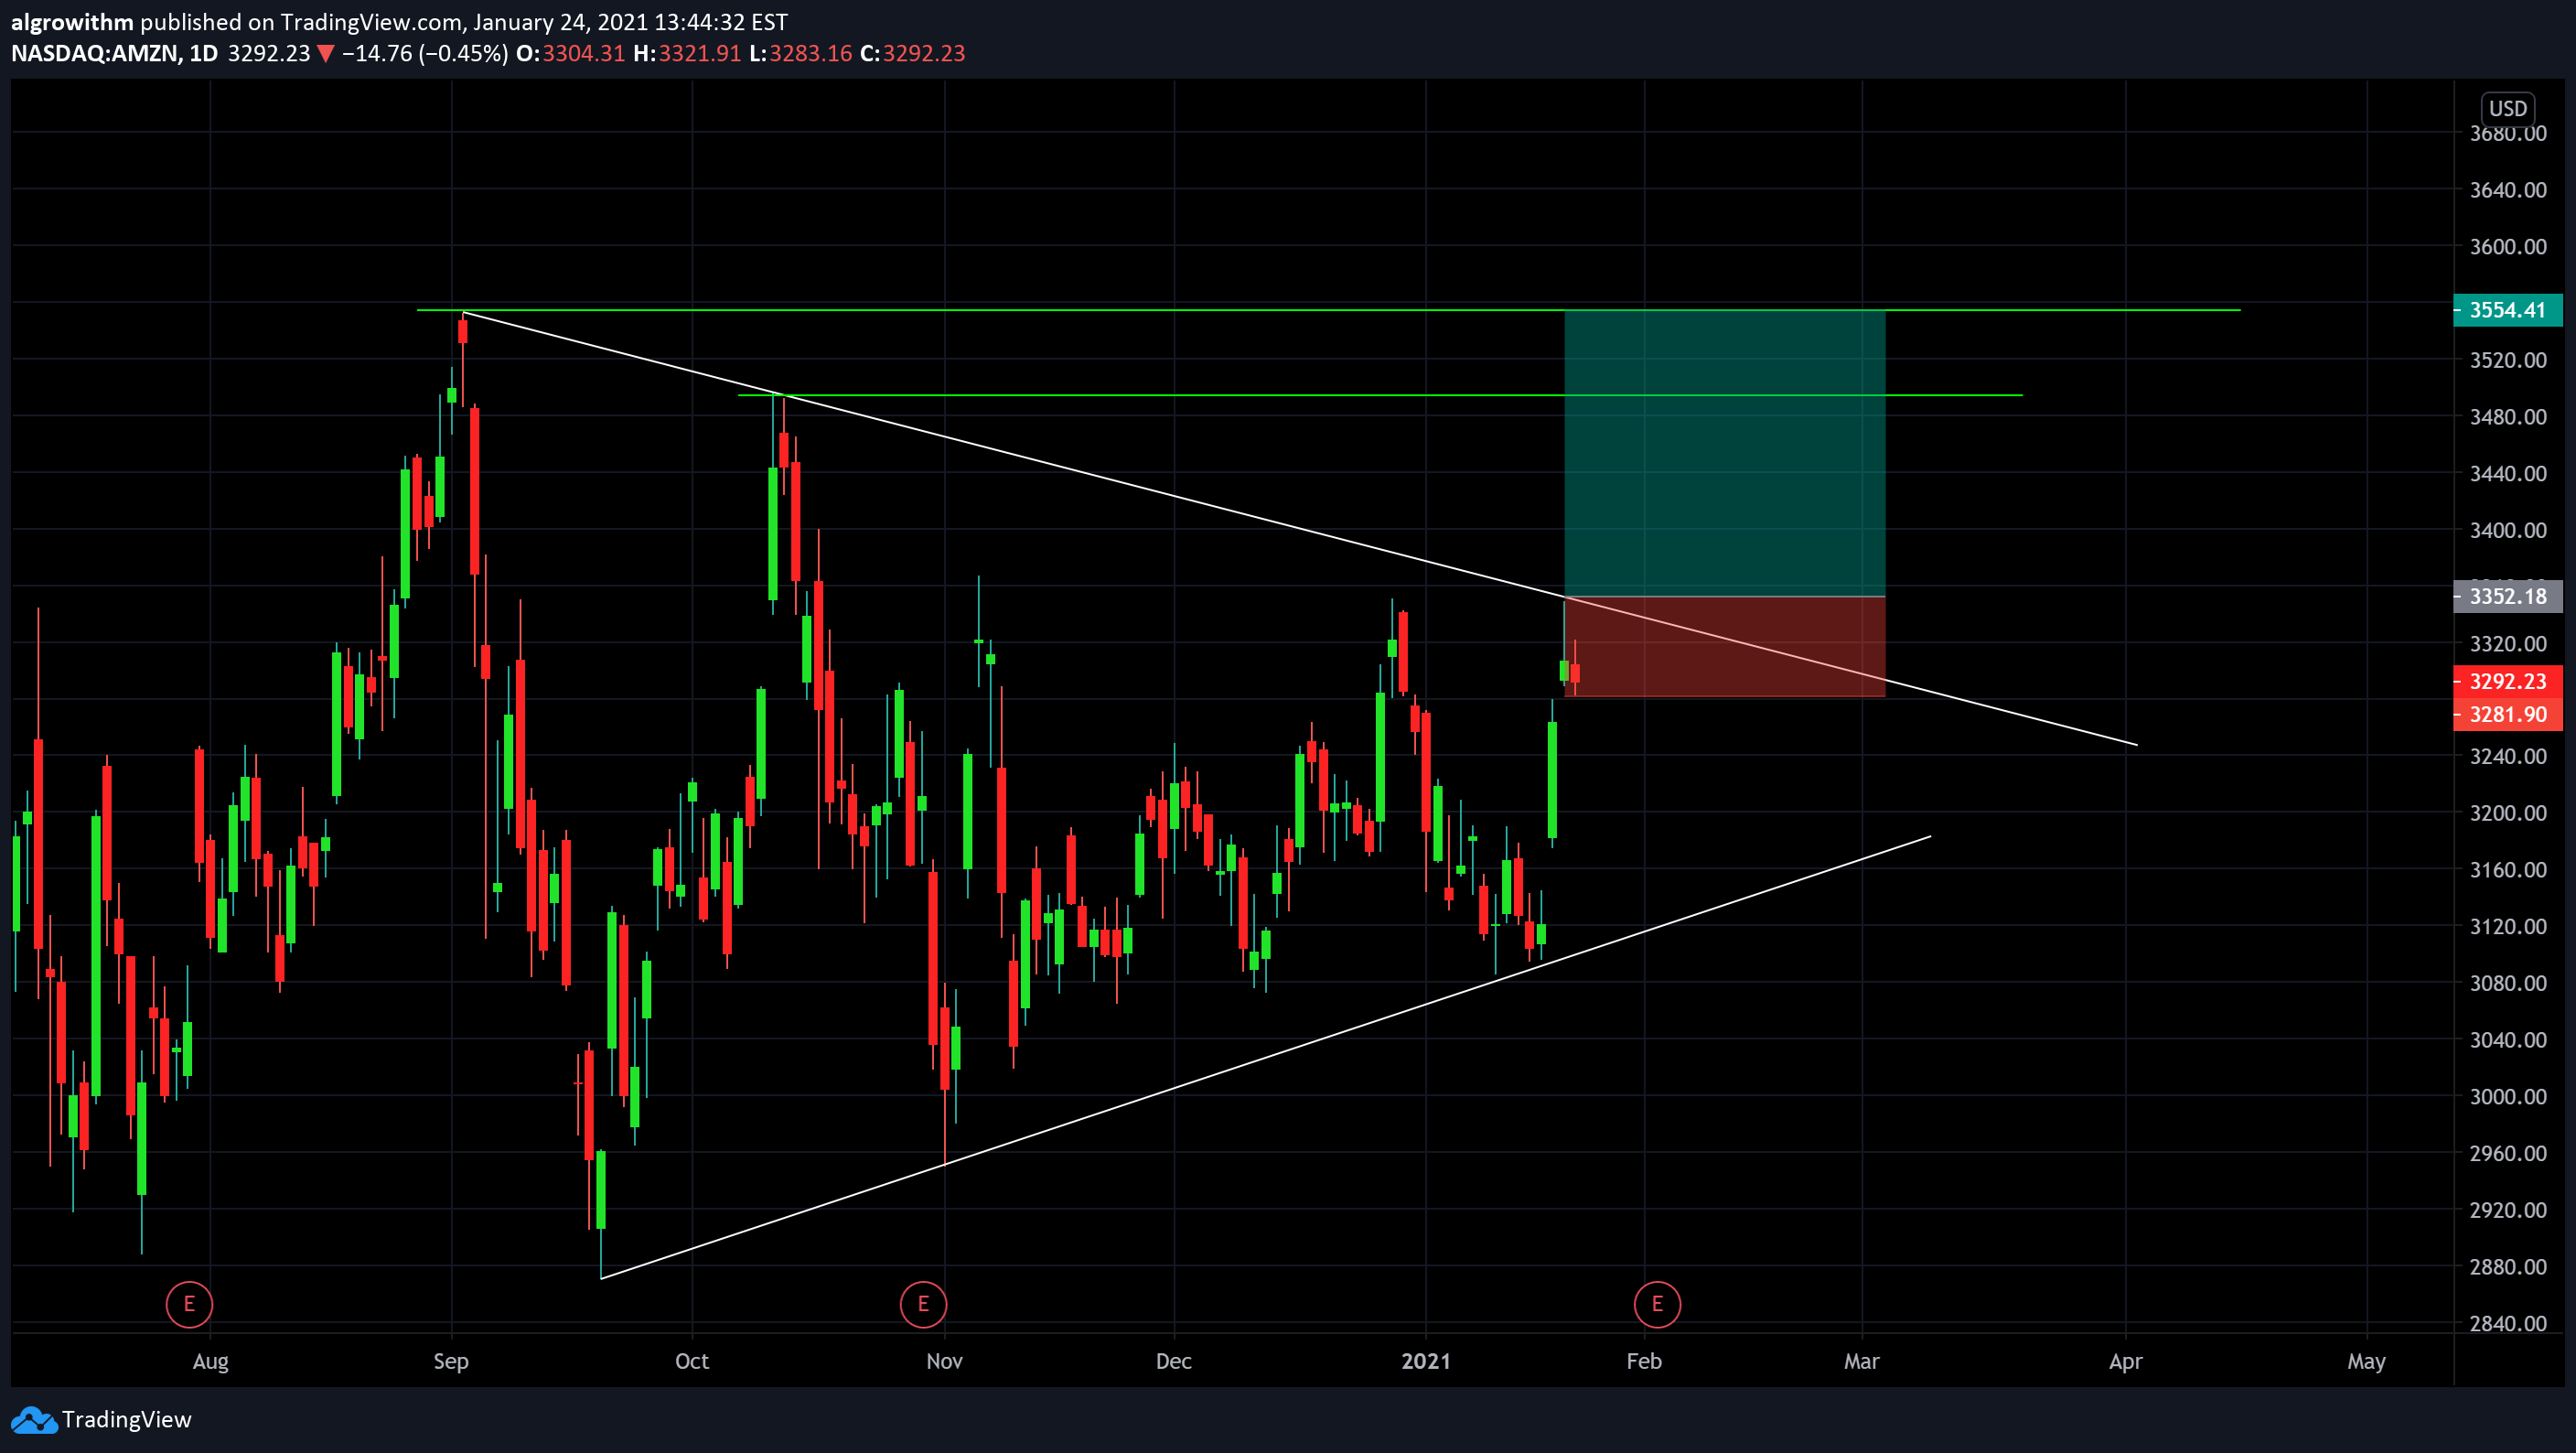Click the 3240.00 price axis label
This screenshot has height=1453, width=2576.
2508,756
